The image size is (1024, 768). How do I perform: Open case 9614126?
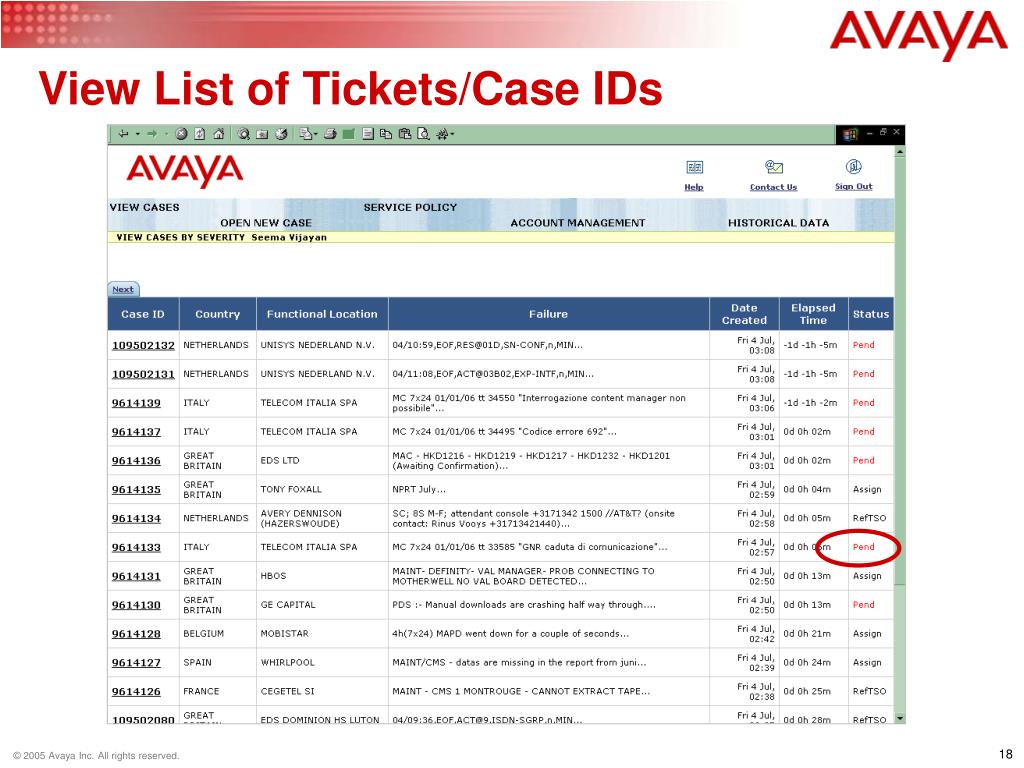(136, 692)
